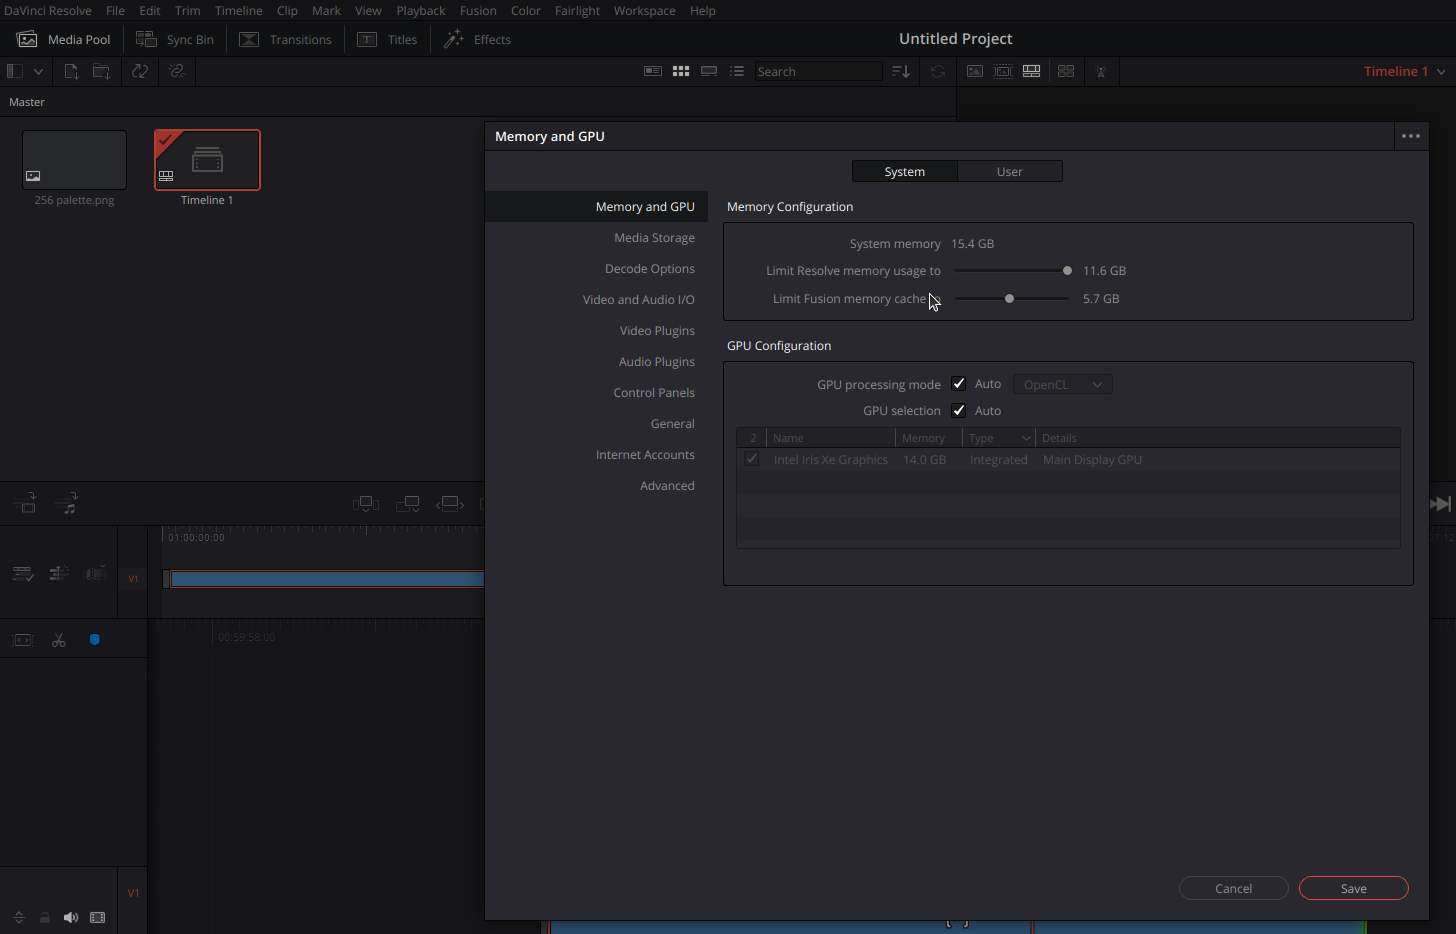Open the File menu
1456x934 pixels.
pos(116,10)
